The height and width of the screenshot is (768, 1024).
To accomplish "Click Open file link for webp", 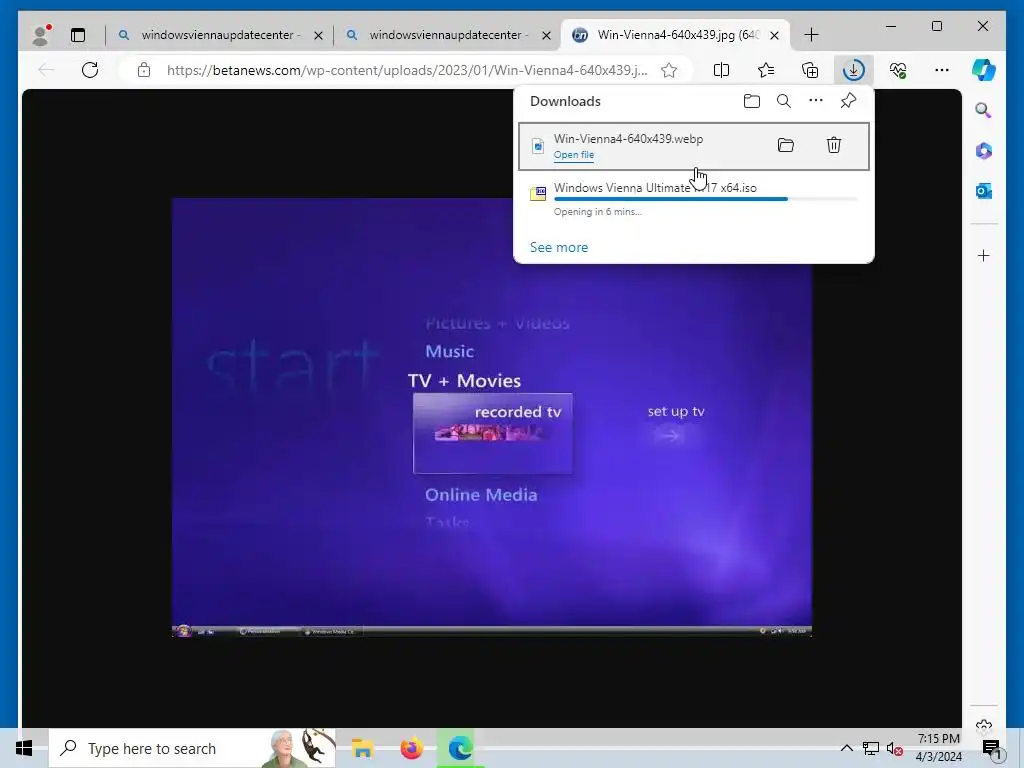I will [x=574, y=155].
